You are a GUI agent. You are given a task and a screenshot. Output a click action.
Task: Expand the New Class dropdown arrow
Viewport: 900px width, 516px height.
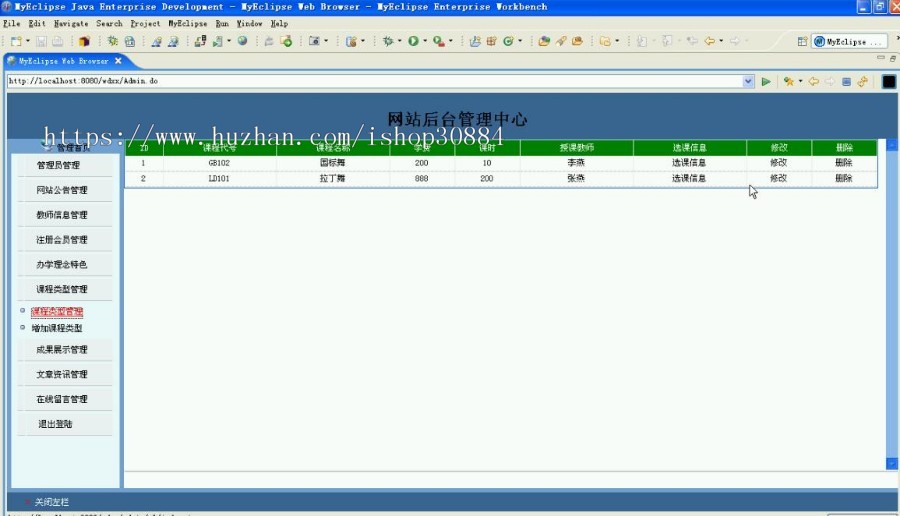(520, 41)
